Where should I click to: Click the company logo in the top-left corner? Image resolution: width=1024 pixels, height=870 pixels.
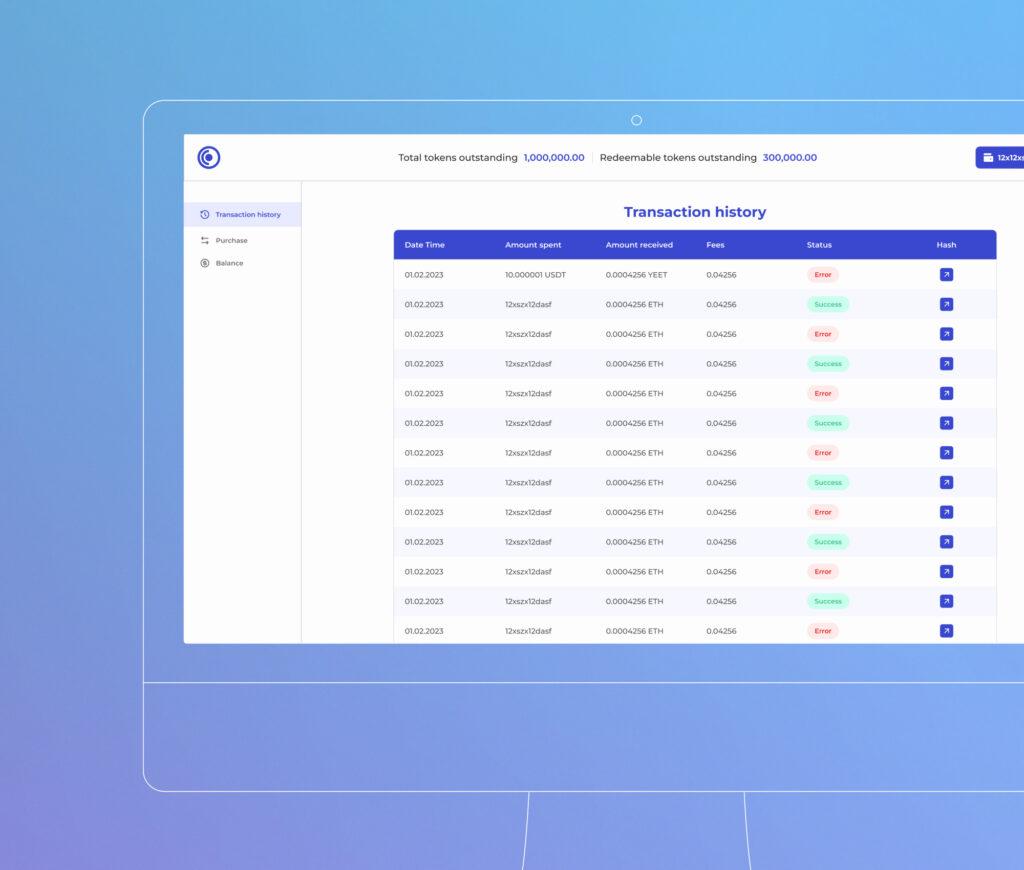208,157
